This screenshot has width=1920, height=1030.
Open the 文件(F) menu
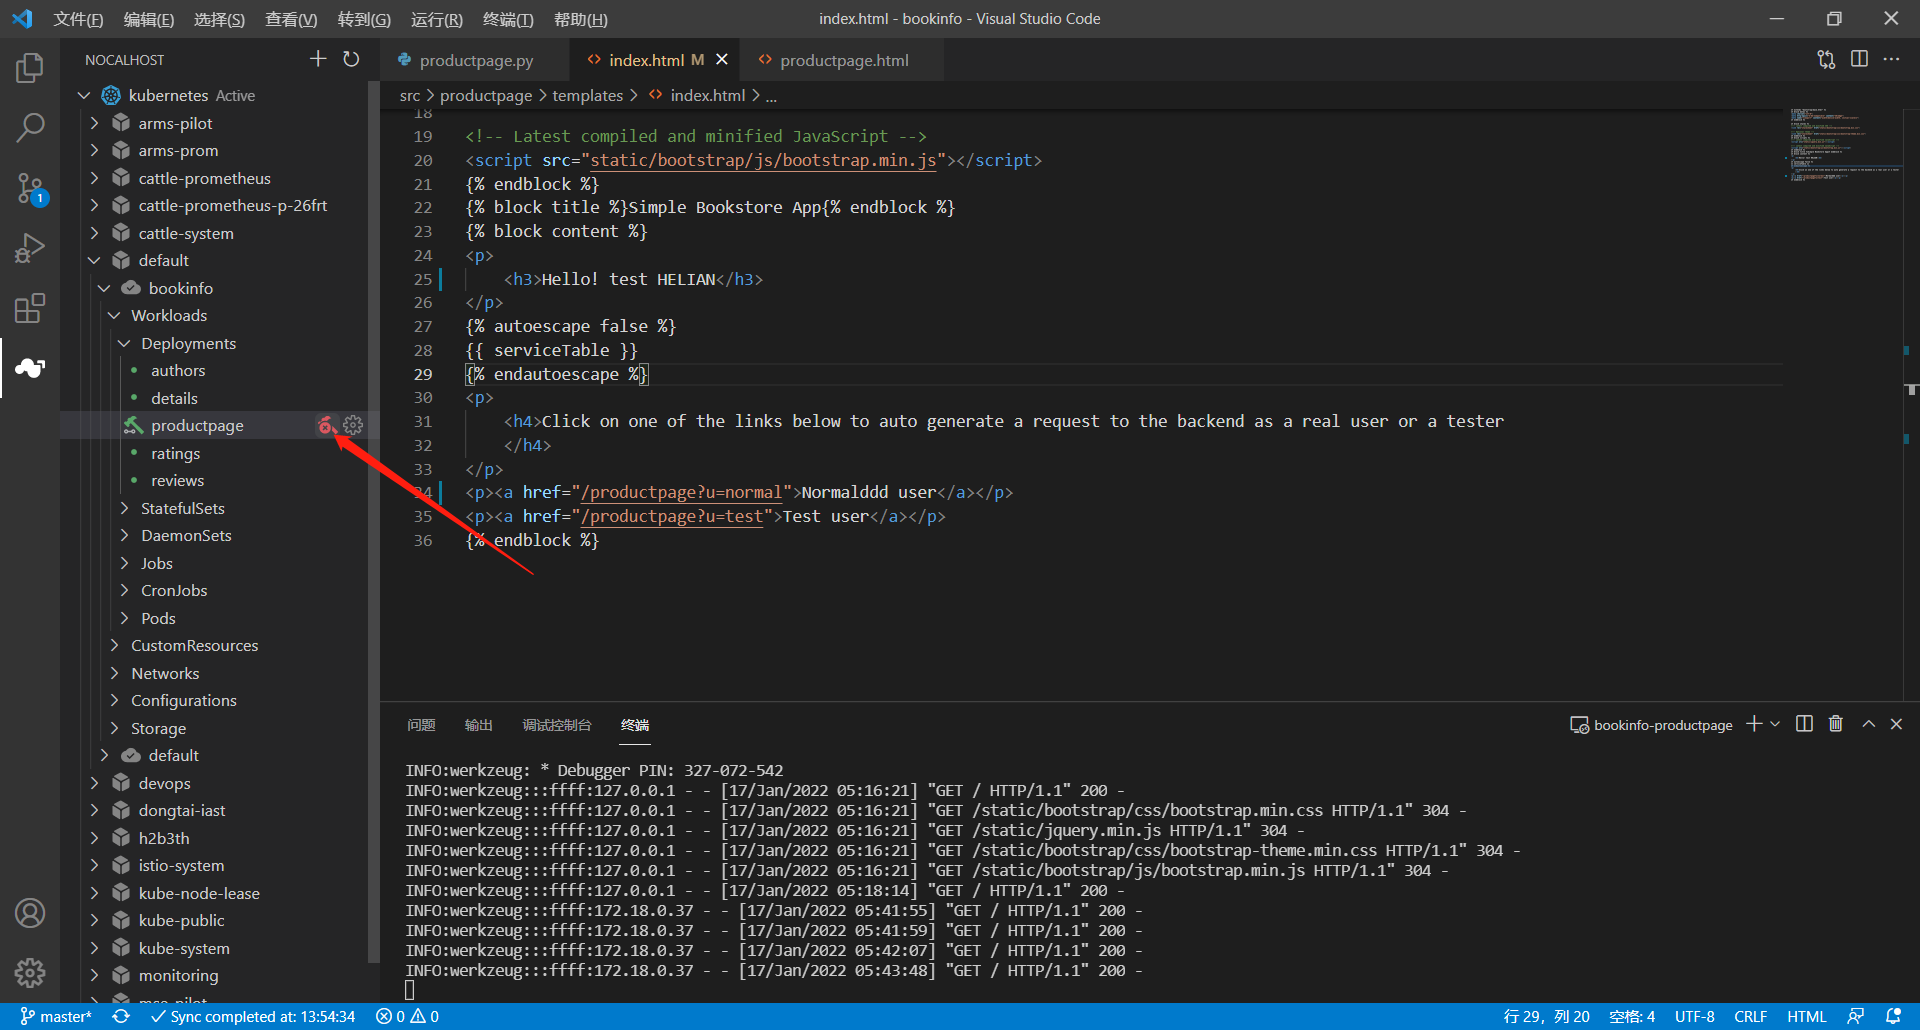pos(78,19)
